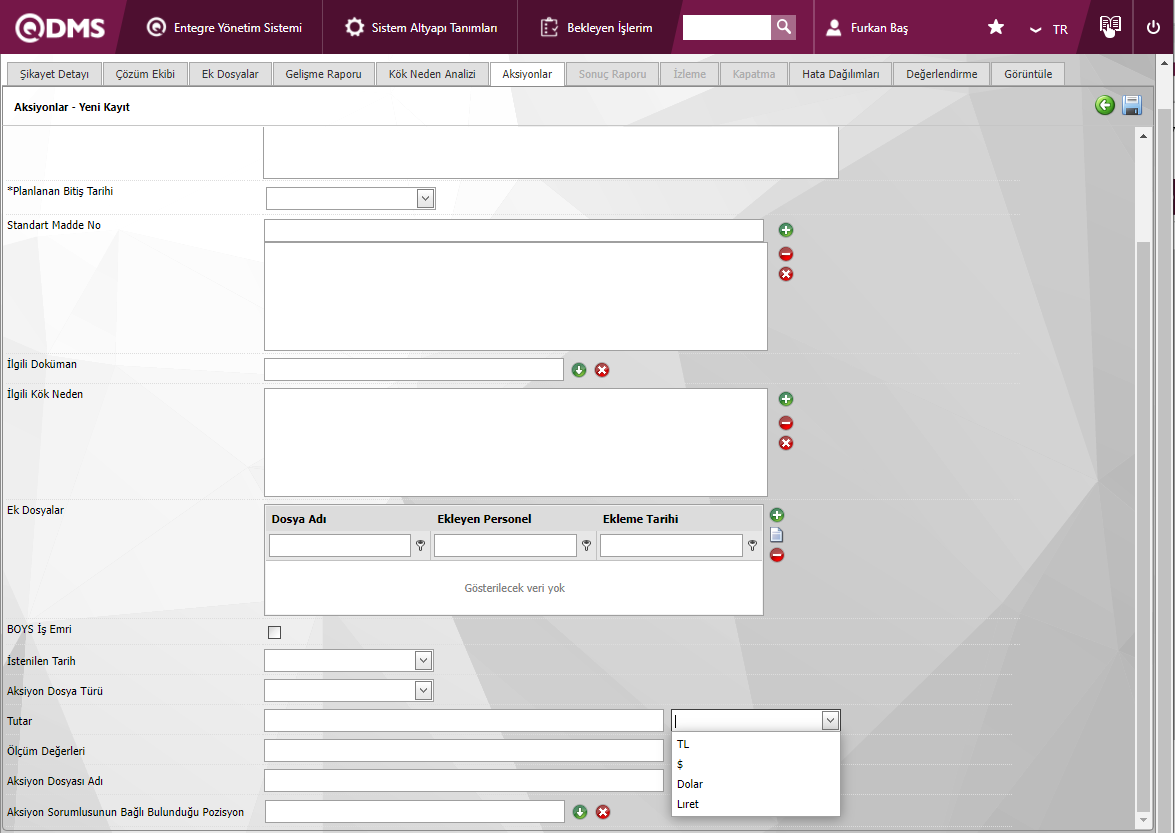This screenshot has width=1175, height=833.
Task: Delete file with Ek Dosyalar minus icon
Action: point(777,555)
